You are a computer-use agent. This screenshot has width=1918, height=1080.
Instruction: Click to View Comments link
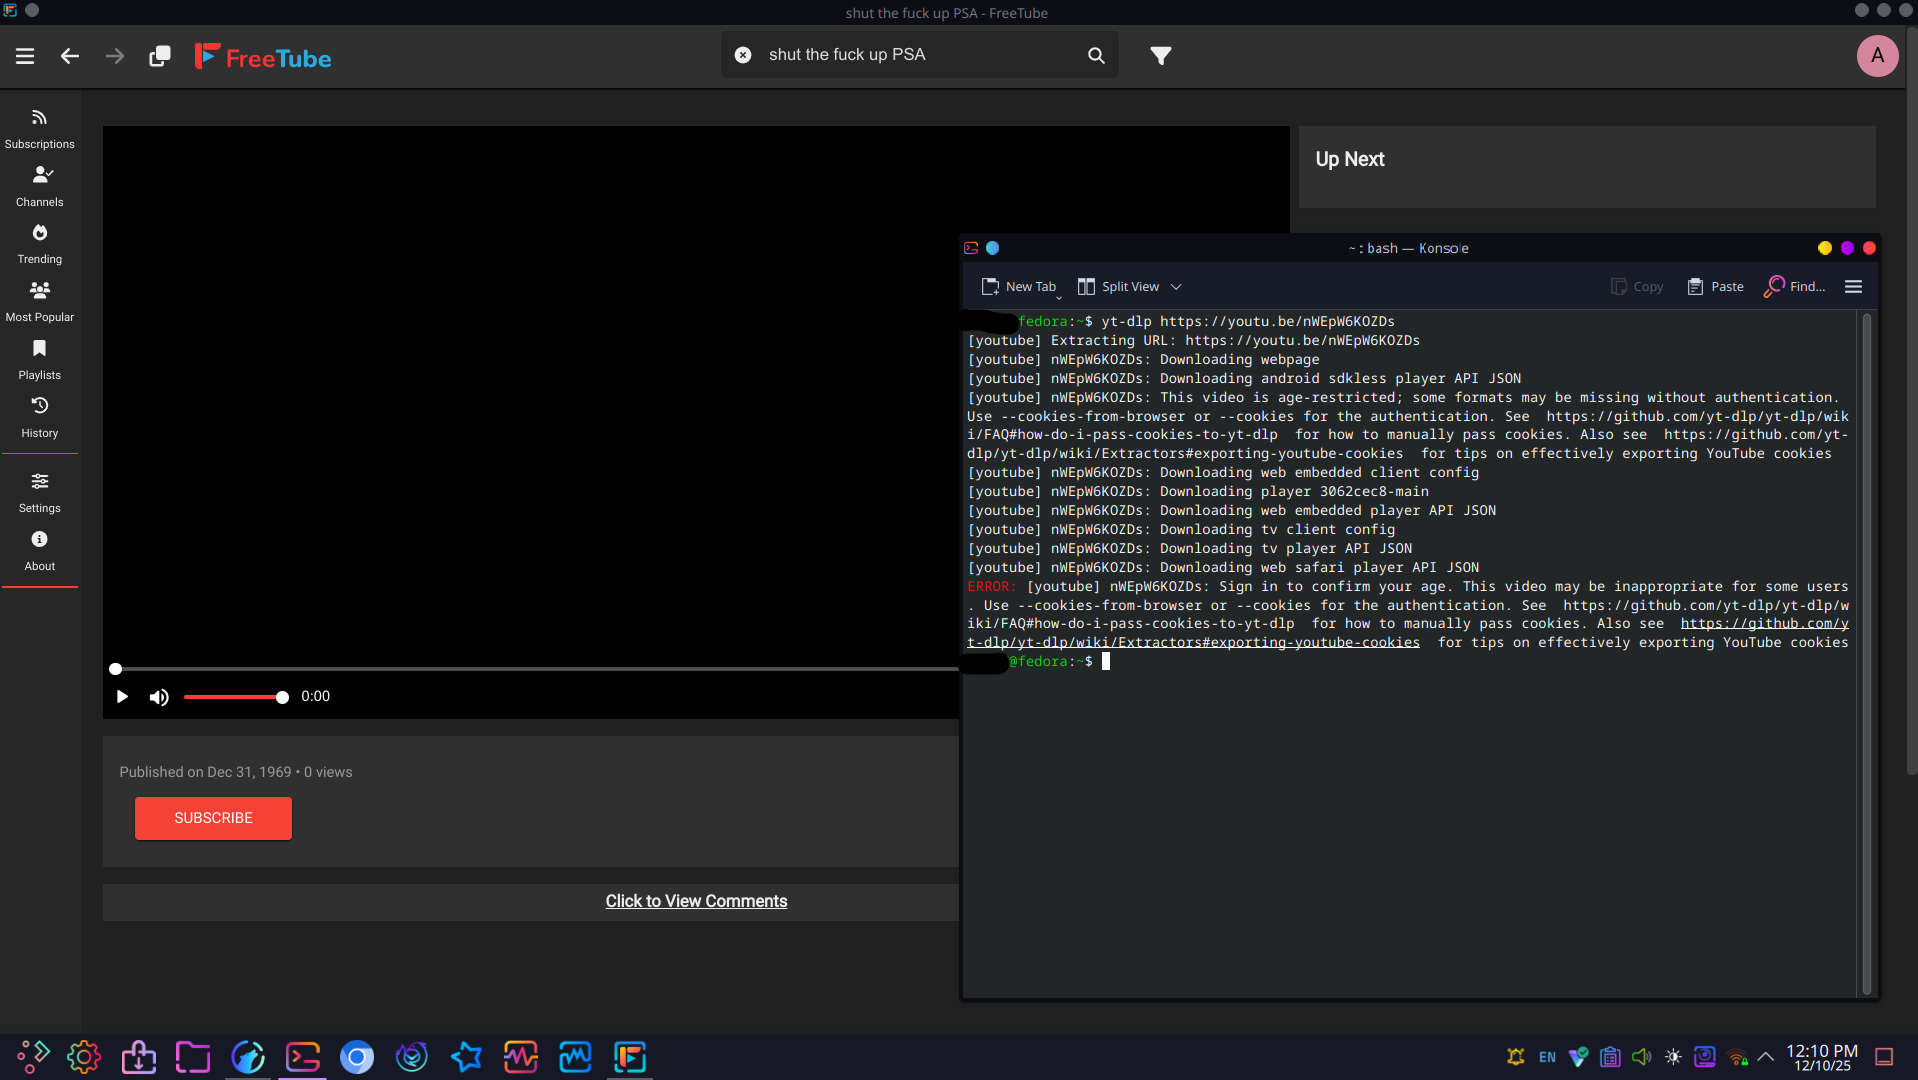click(696, 901)
